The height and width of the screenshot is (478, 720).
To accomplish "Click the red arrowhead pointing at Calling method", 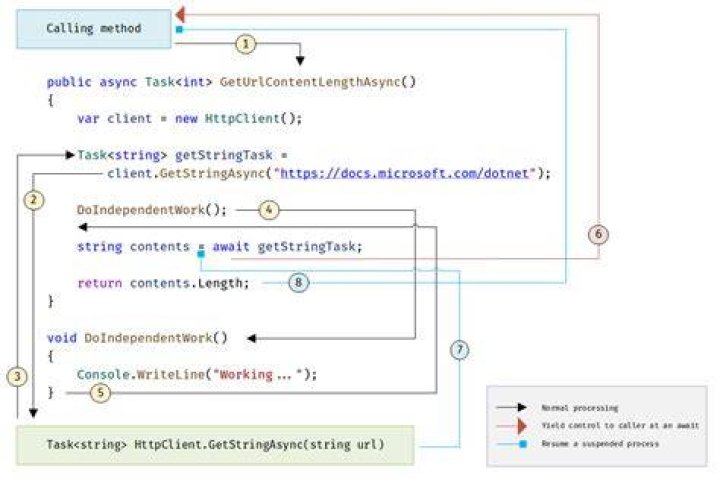I will 180,15.
